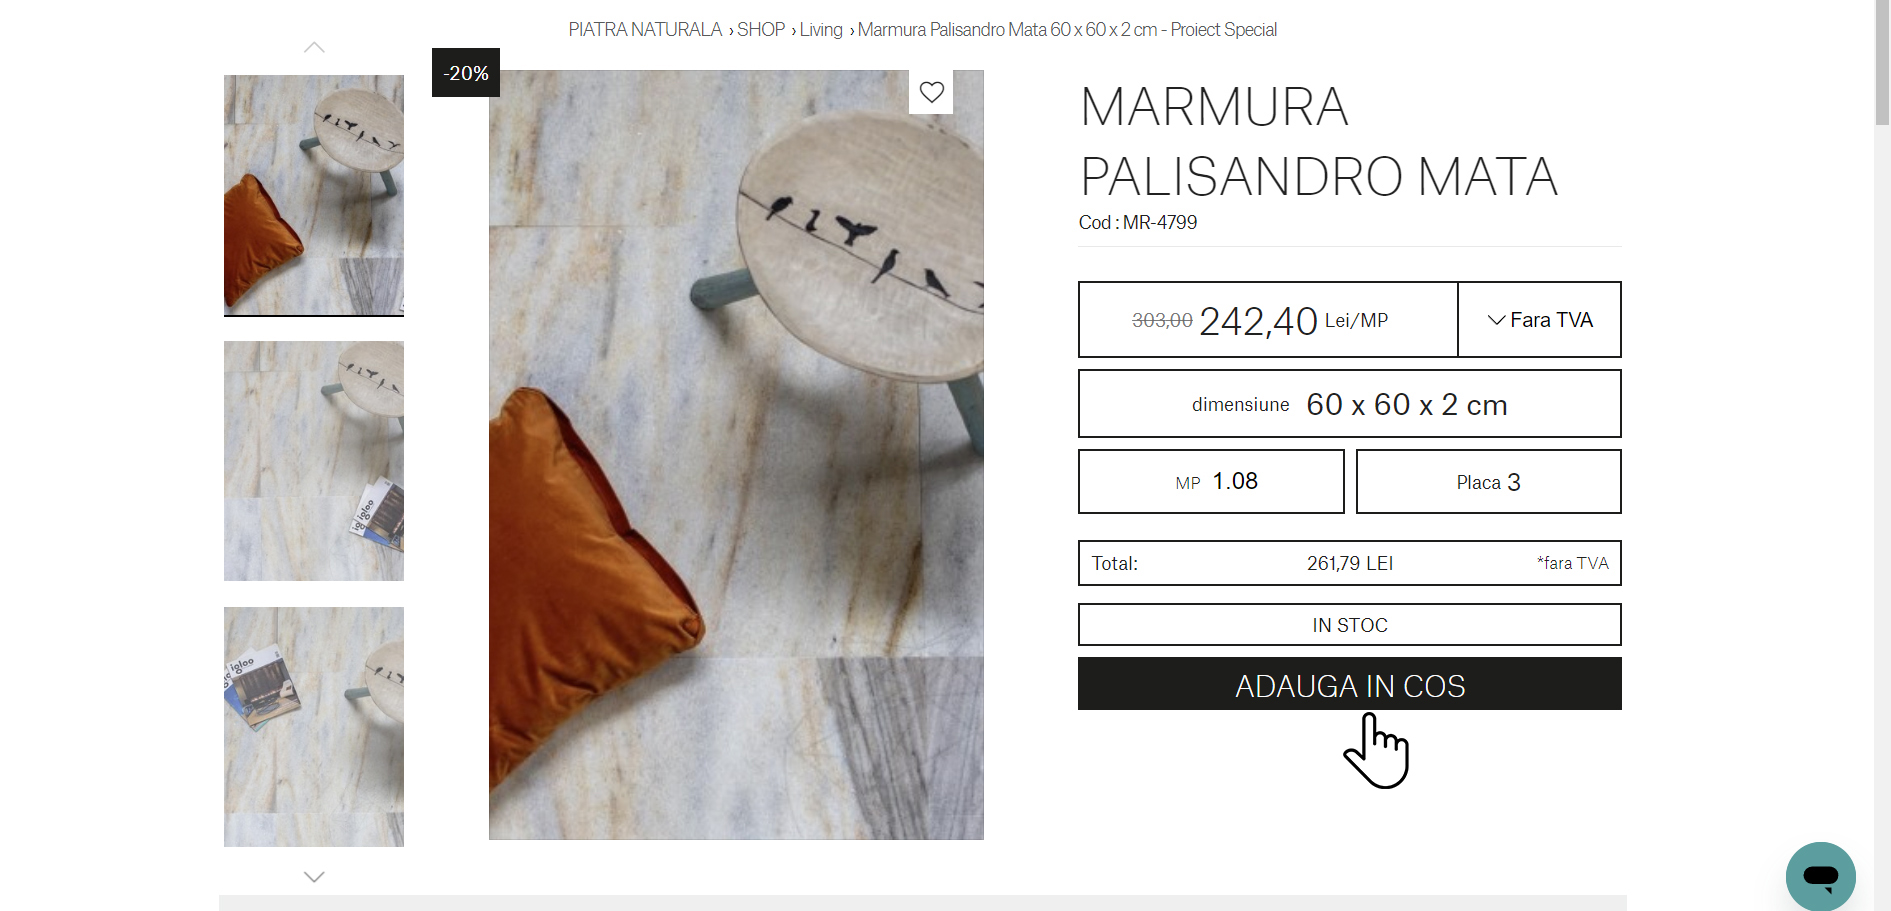This screenshot has width=1891, height=911.
Task: Select the first stool and pillow thumbnail
Action: tap(314, 195)
